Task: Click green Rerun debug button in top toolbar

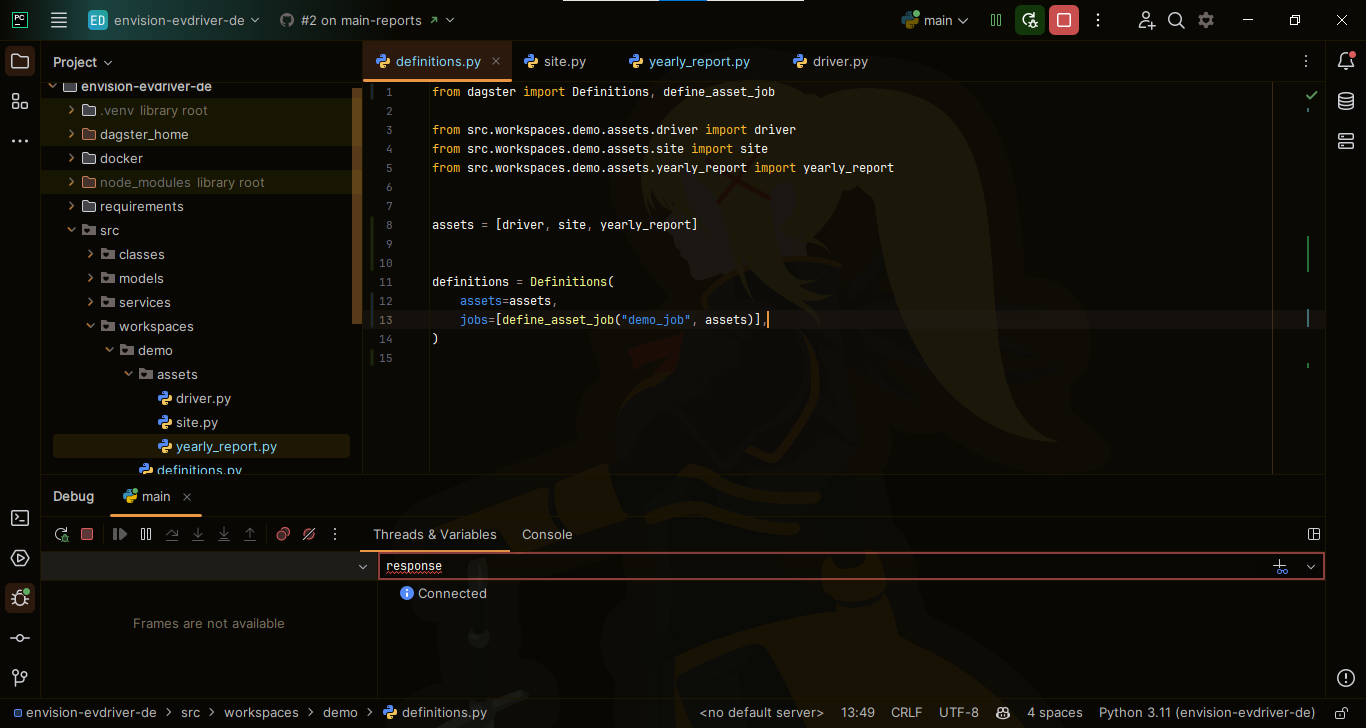Action: [1030, 20]
